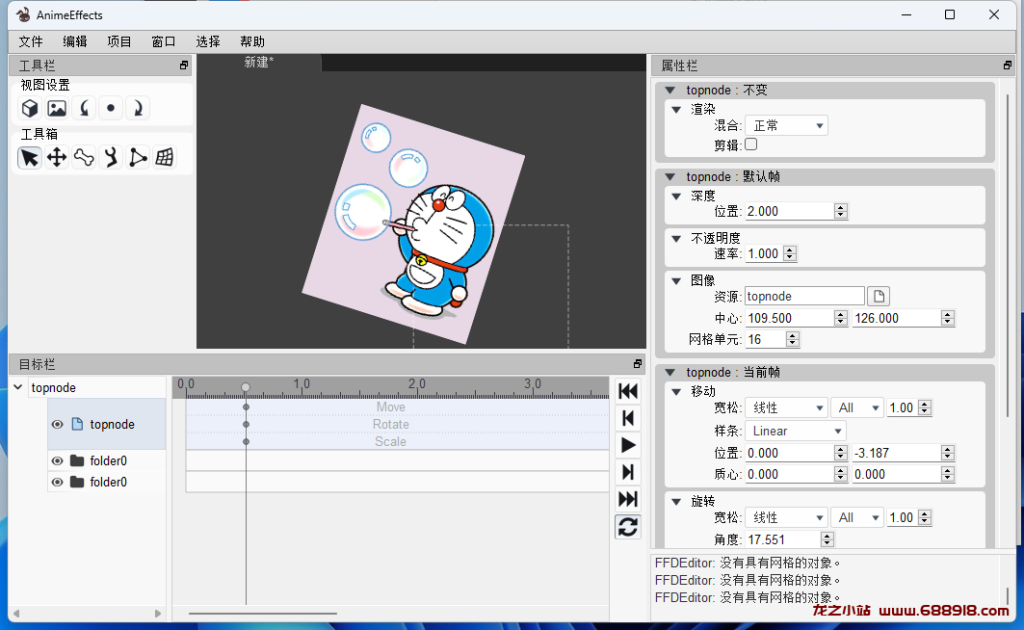The image size is (1024, 630).
Task: Select the pose tool in the toolbox
Action: (111, 157)
